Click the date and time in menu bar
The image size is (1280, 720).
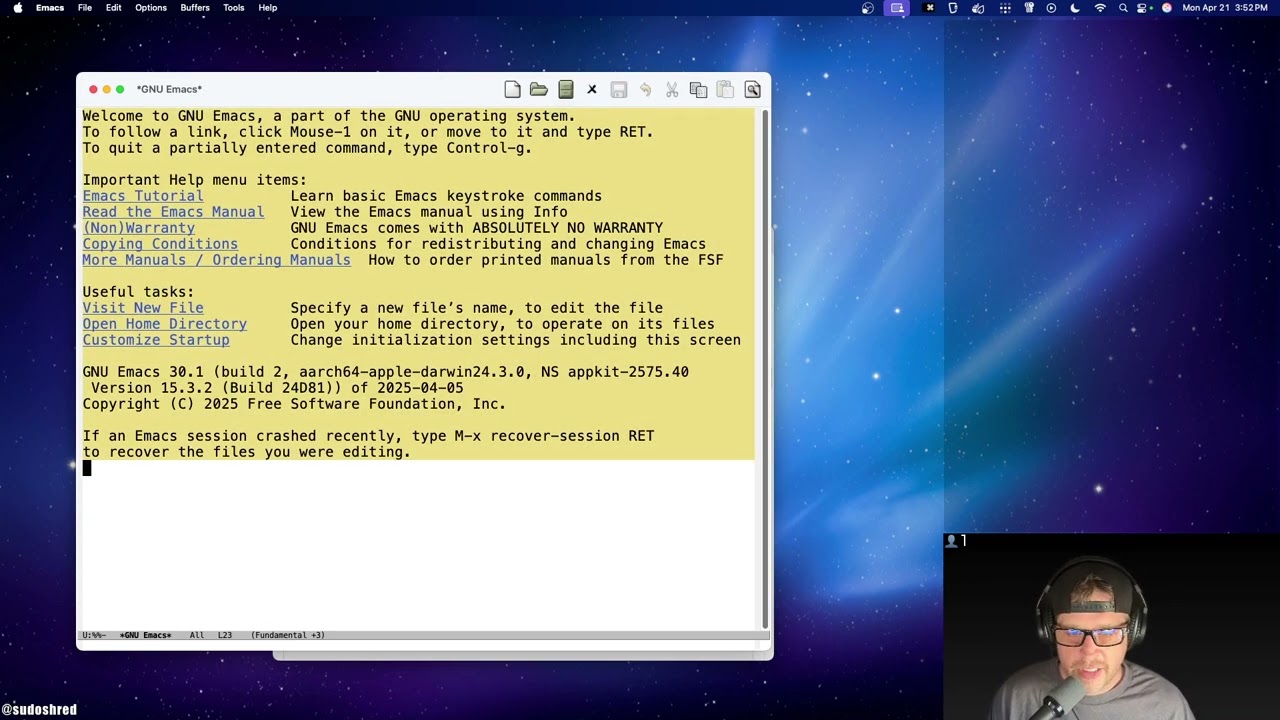1225,8
